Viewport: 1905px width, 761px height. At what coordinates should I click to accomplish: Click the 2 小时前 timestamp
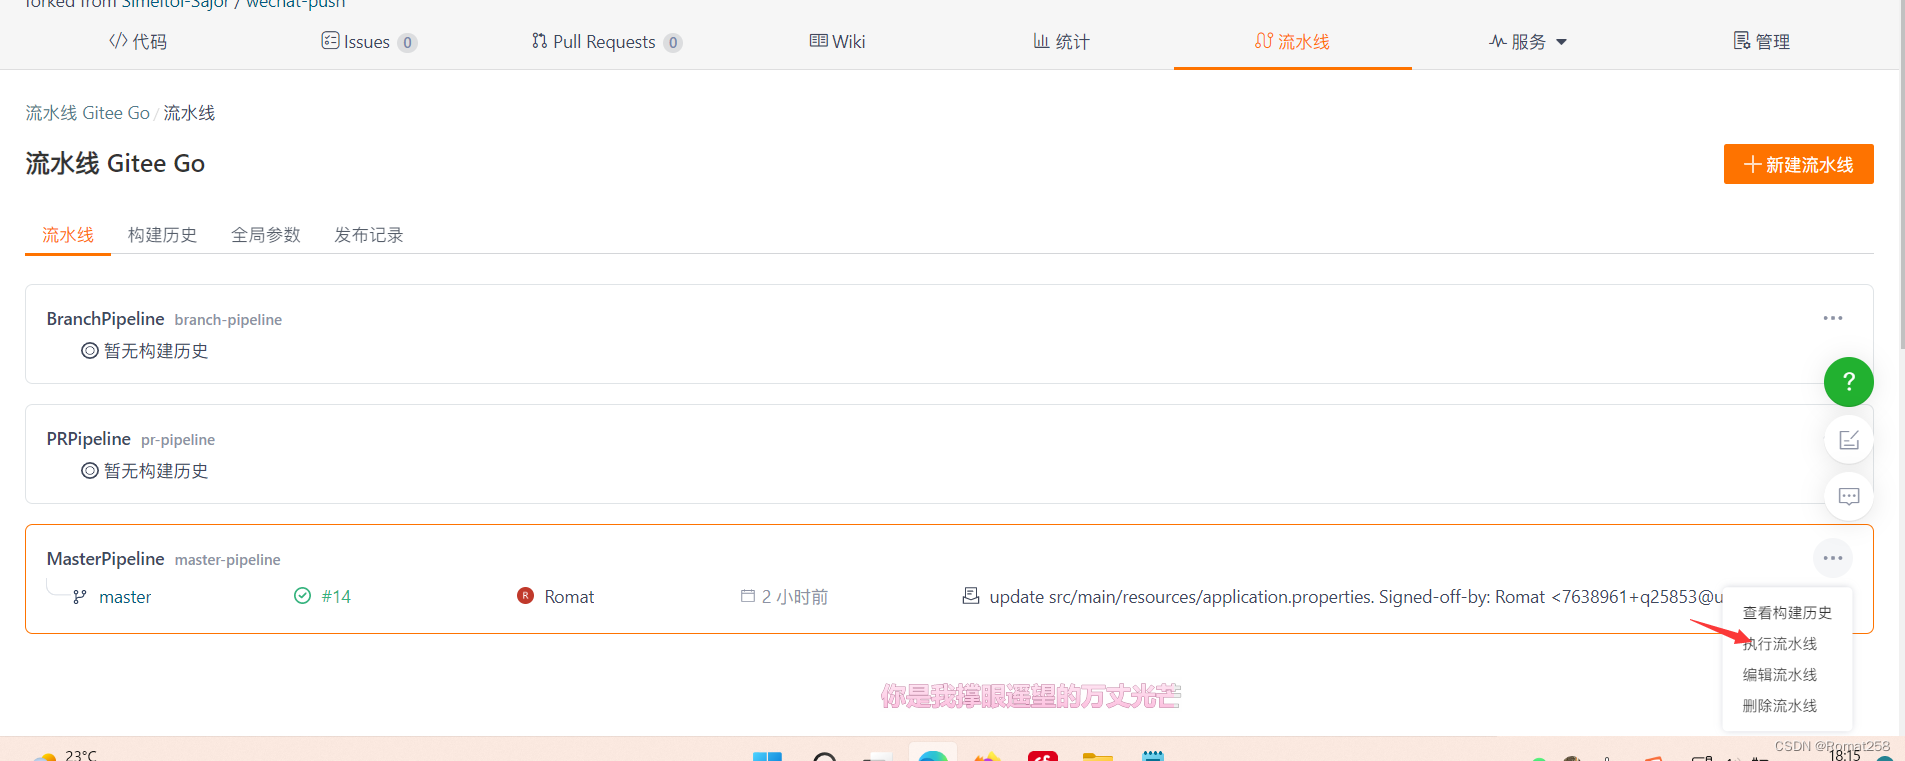(x=795, y=597)
